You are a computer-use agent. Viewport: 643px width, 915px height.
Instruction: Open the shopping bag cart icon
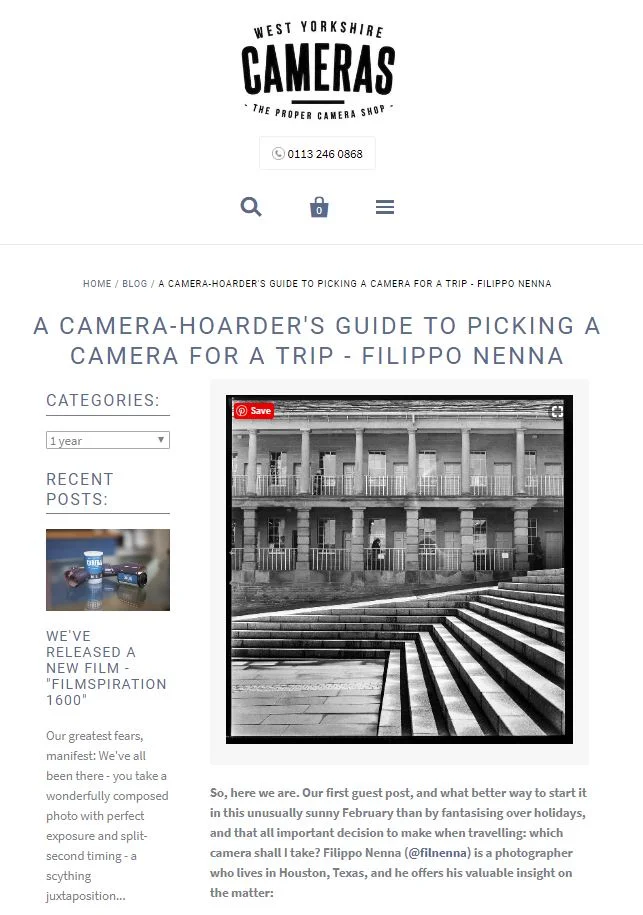[319, 207]
